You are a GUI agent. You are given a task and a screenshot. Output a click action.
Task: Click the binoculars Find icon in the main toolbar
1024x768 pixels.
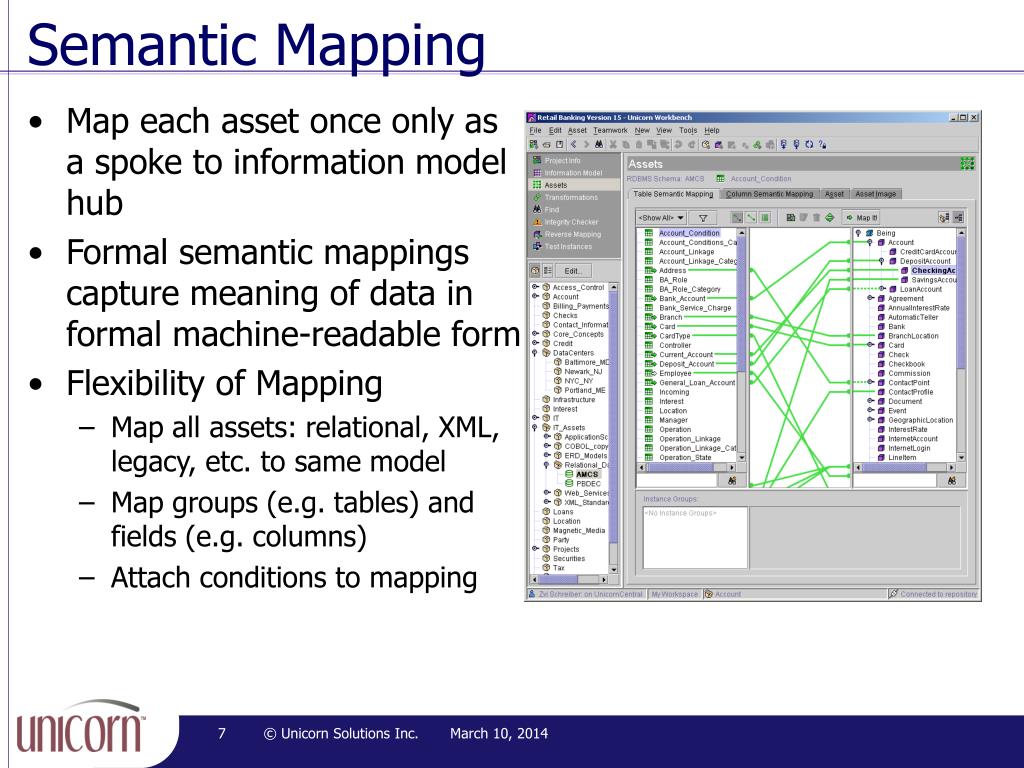(x=599, y=144)
